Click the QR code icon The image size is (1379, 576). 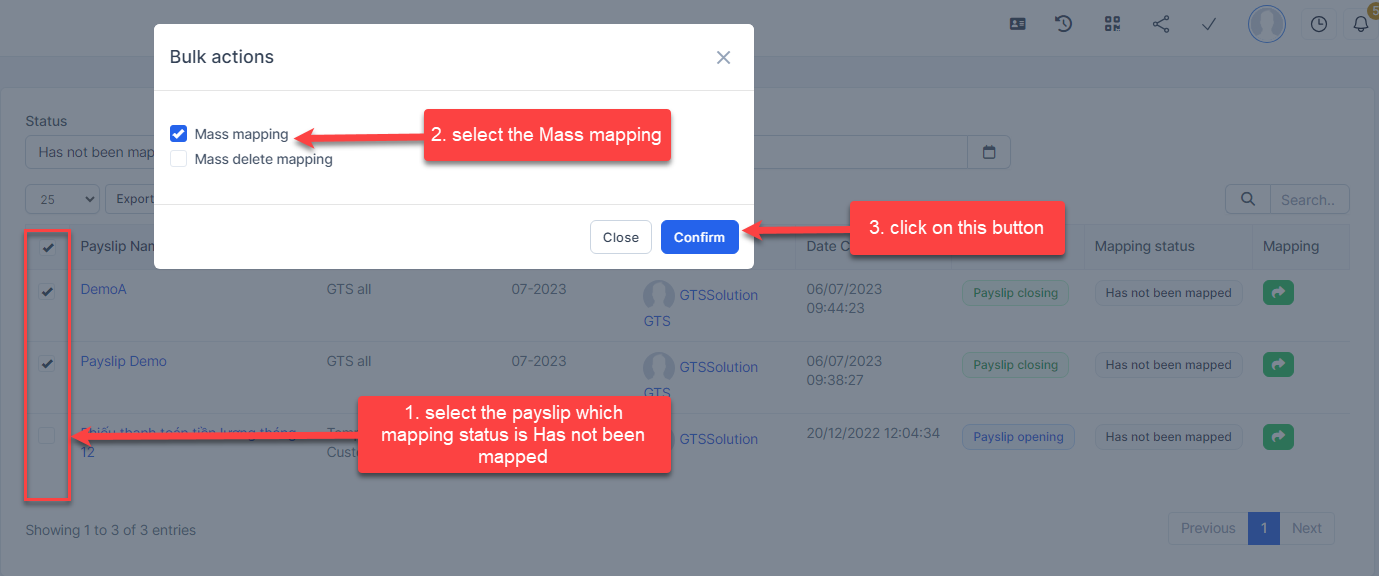pos(1112,24)
